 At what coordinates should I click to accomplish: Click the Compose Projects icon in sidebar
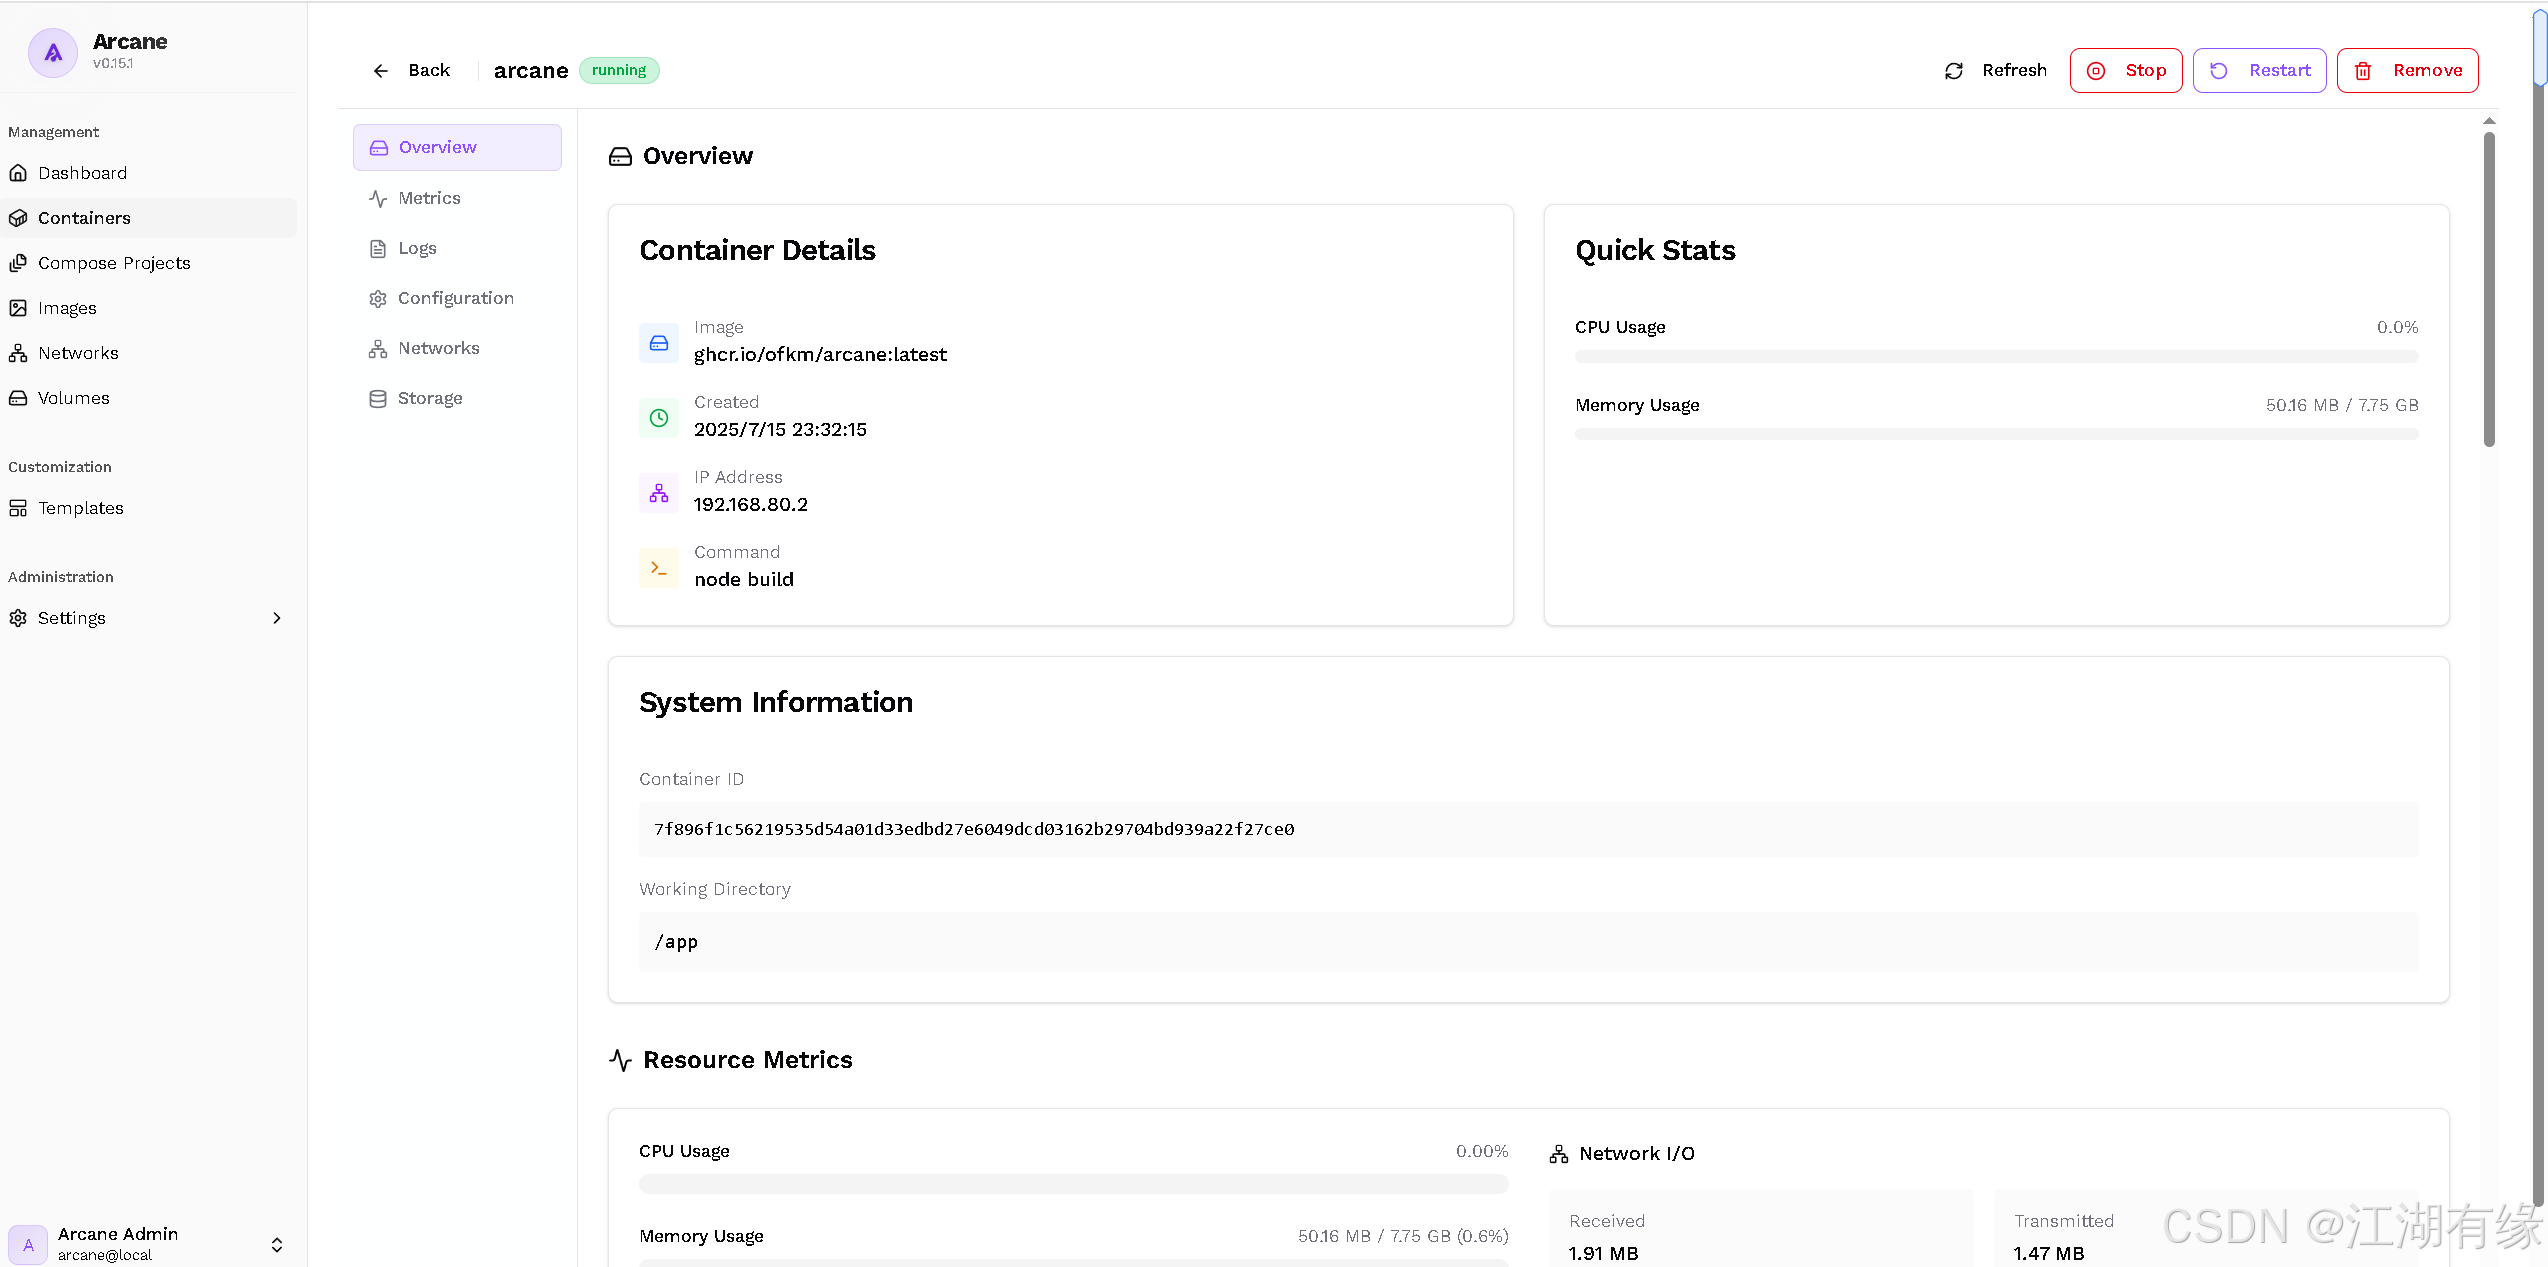tap(18, 263)
